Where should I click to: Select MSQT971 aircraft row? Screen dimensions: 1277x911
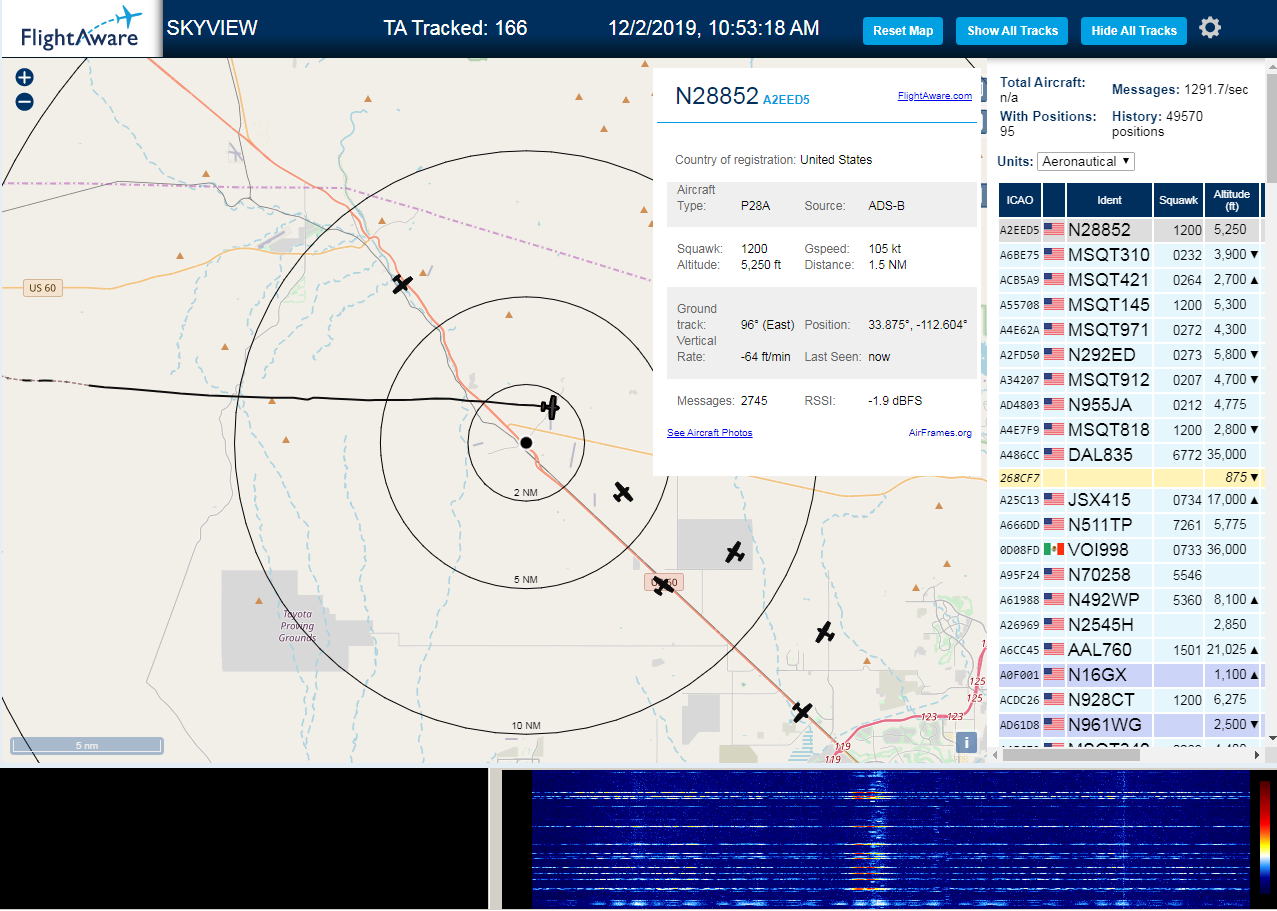pos(1130,329)
